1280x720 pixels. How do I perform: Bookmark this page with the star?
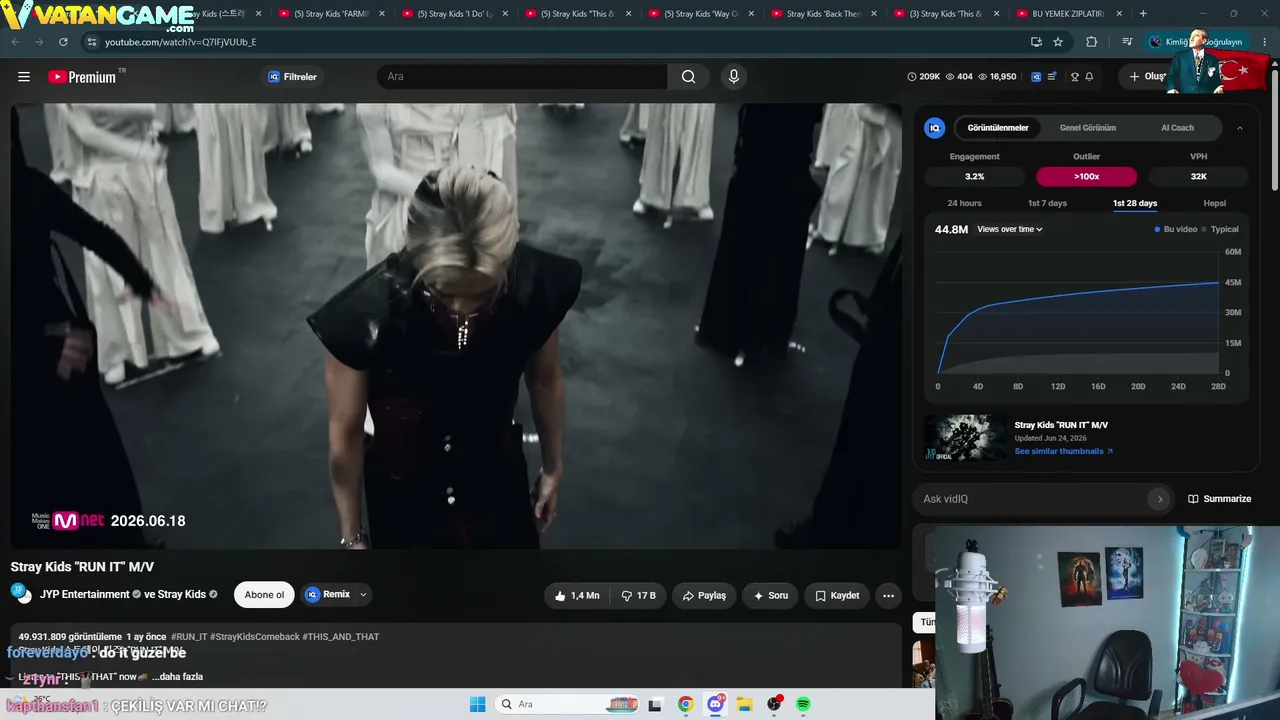[1058, 42]
